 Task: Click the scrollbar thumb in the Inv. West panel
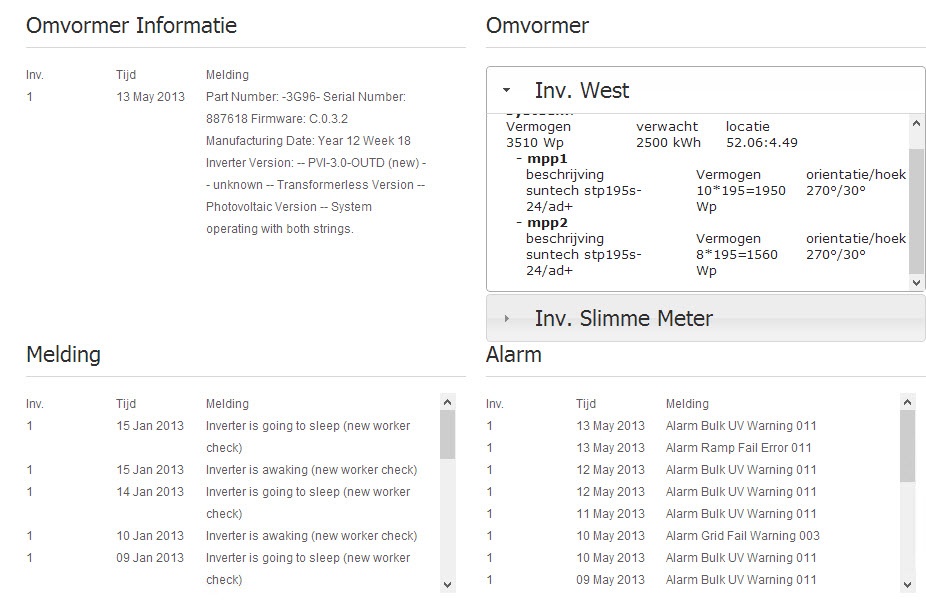coord(916,211)
